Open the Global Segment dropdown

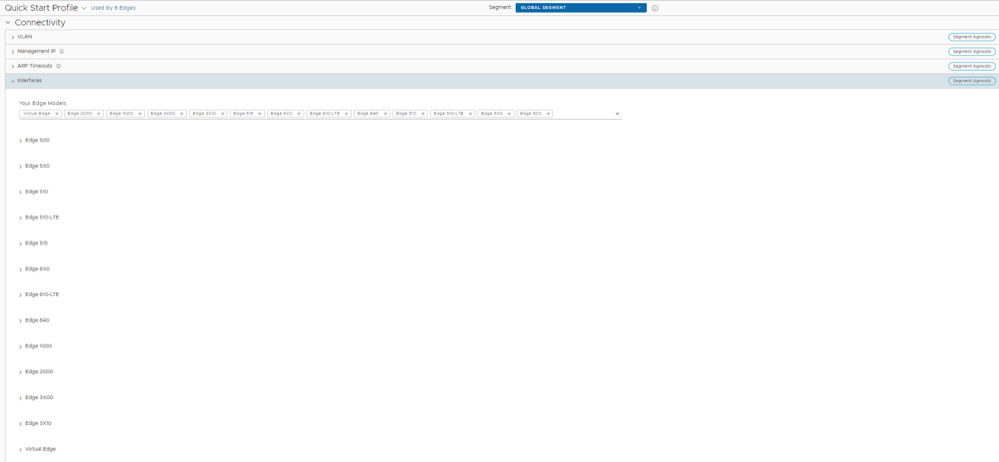tap(580, 8)
